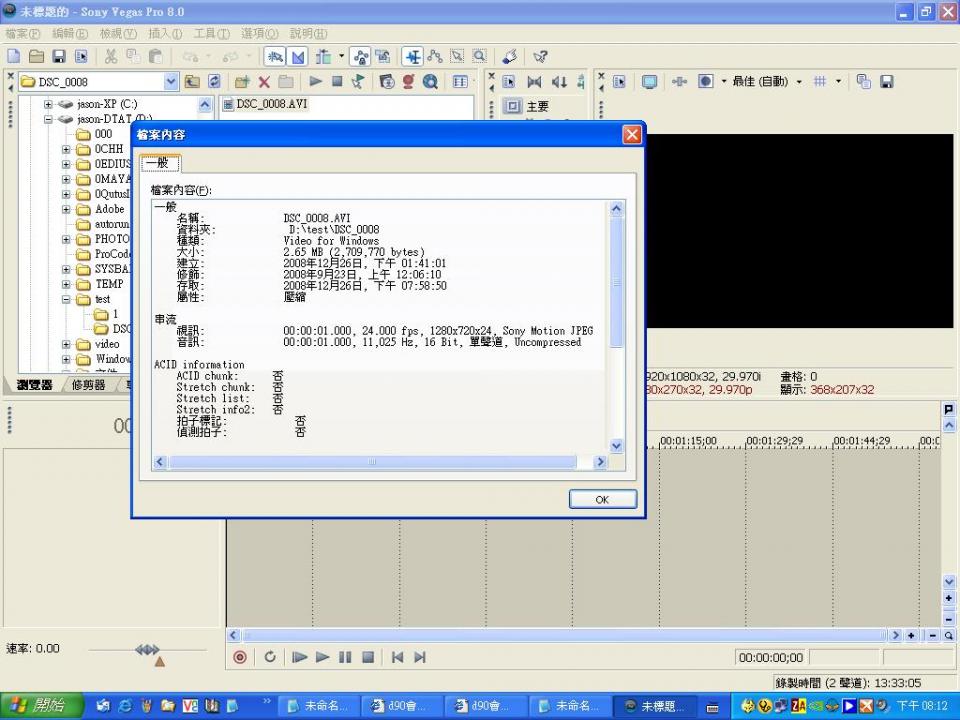Click the Save icon in the main toolbar
The width and height of the screenshot is (960, 720).
pos(58,57)
